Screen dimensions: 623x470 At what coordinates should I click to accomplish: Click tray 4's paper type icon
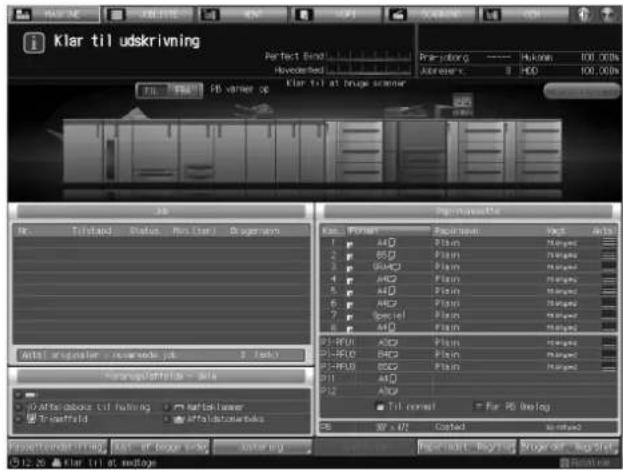(350, 281)
